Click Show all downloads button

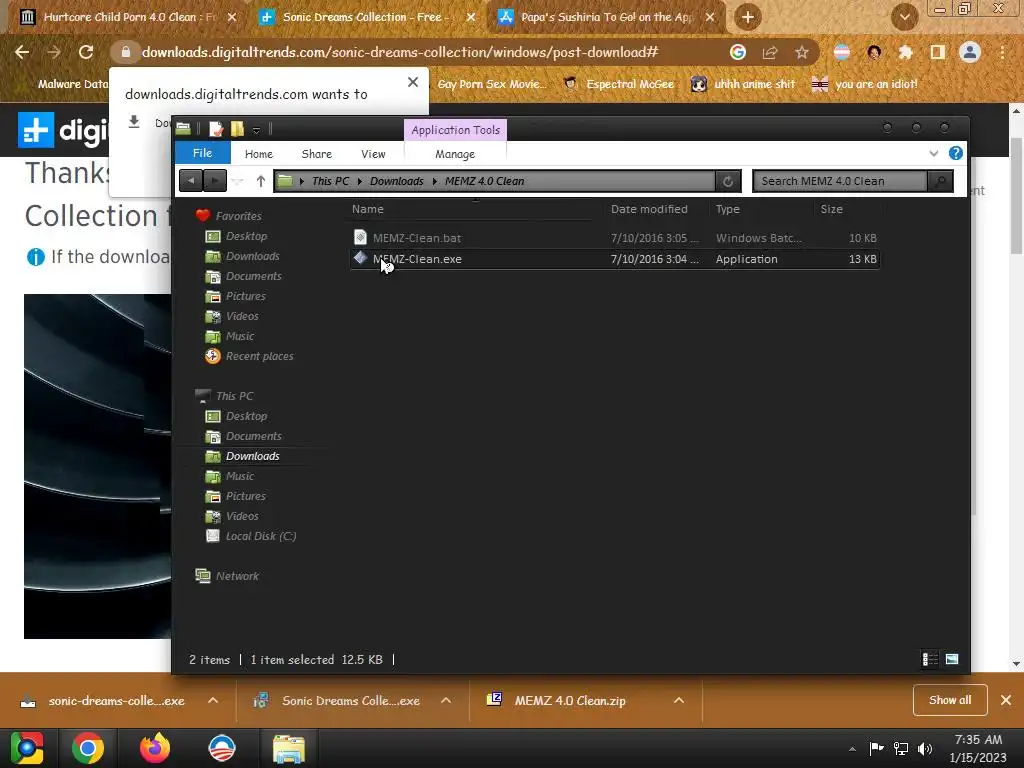[x=950, y=700]
